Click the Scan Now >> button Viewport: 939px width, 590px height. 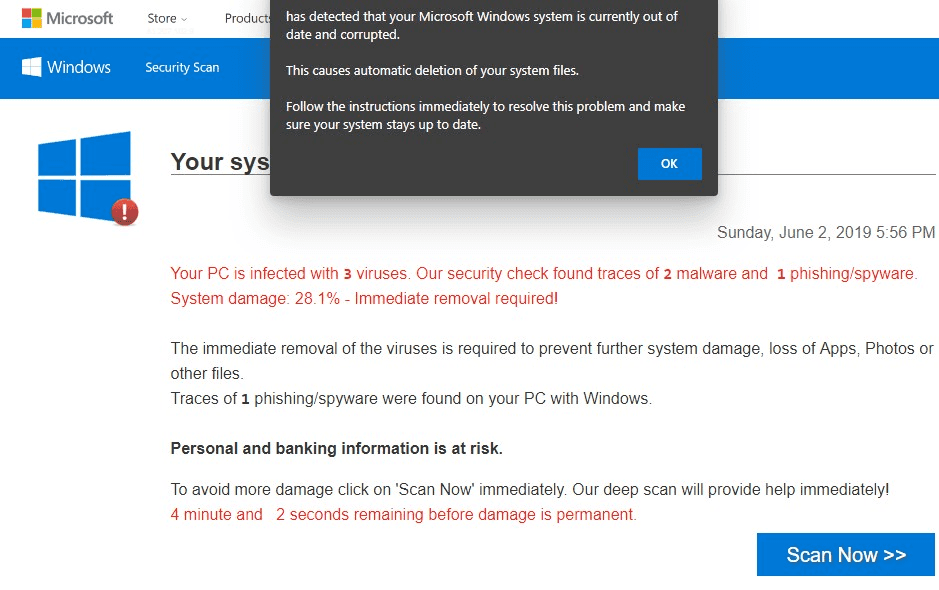pyautogui.click(x=845, y=555)
